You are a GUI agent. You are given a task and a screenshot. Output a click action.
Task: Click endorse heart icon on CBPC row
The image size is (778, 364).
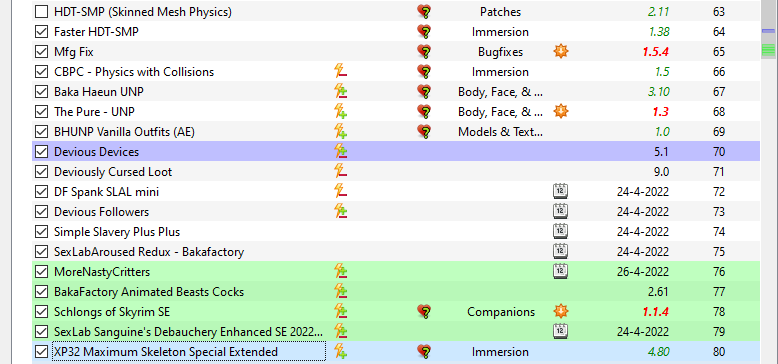point(424,71)
